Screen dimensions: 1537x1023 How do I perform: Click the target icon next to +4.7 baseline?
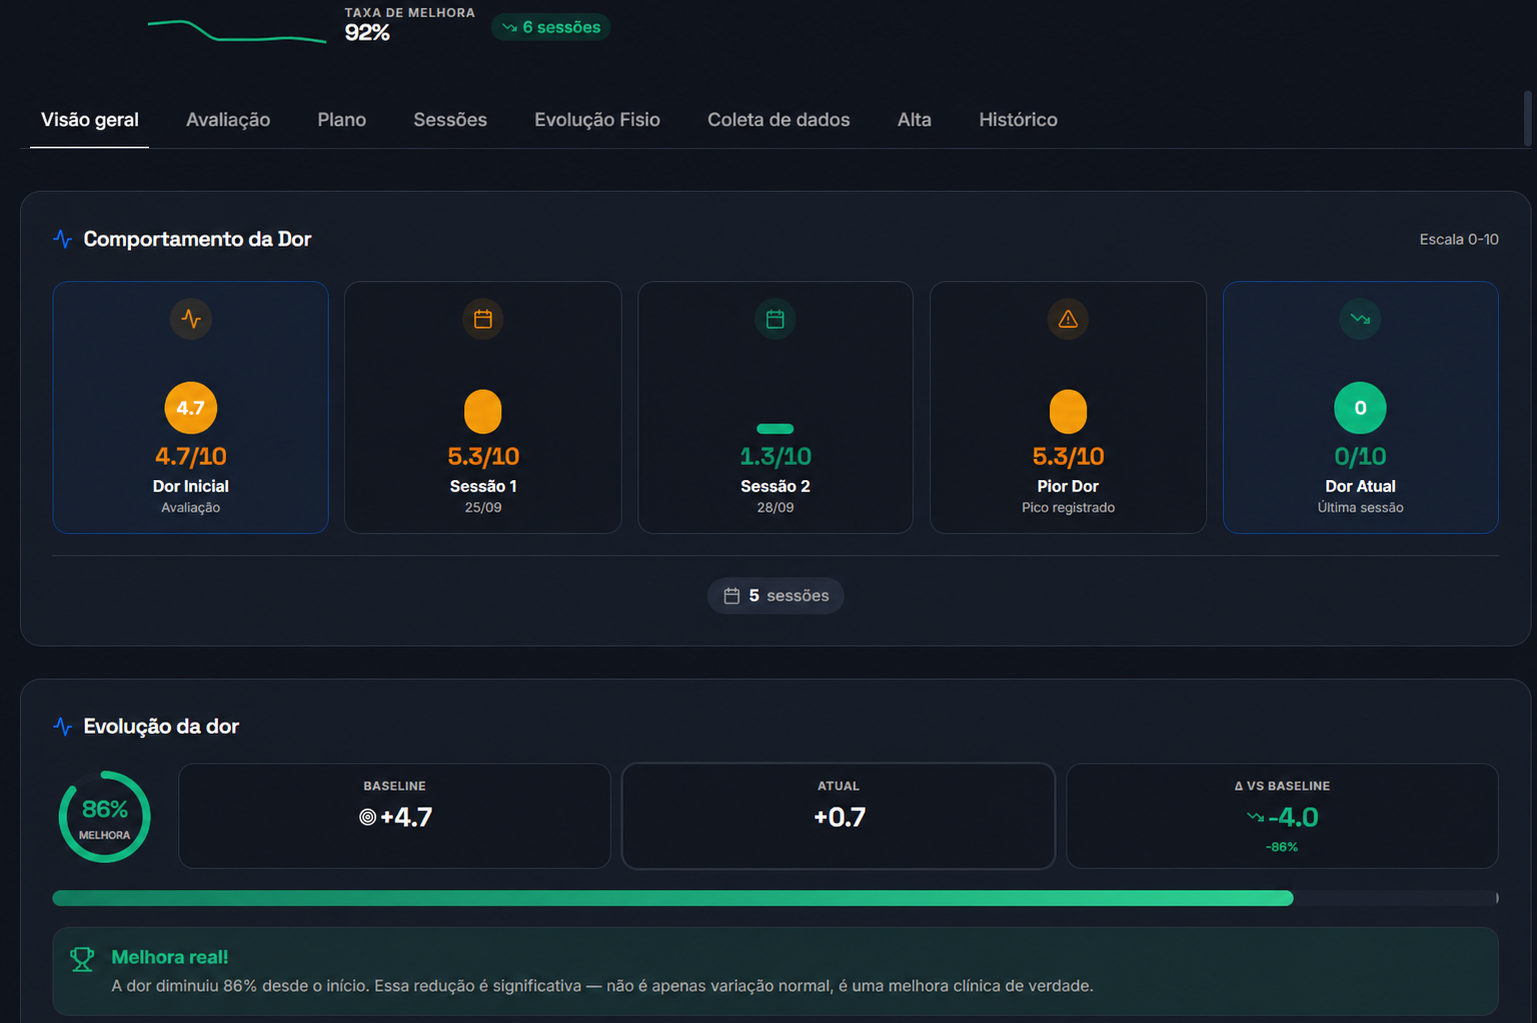coord(367,817)
